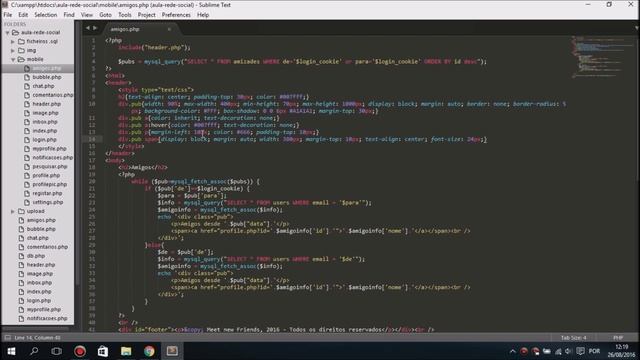Click the file icon beside db.php

(21, 256)
